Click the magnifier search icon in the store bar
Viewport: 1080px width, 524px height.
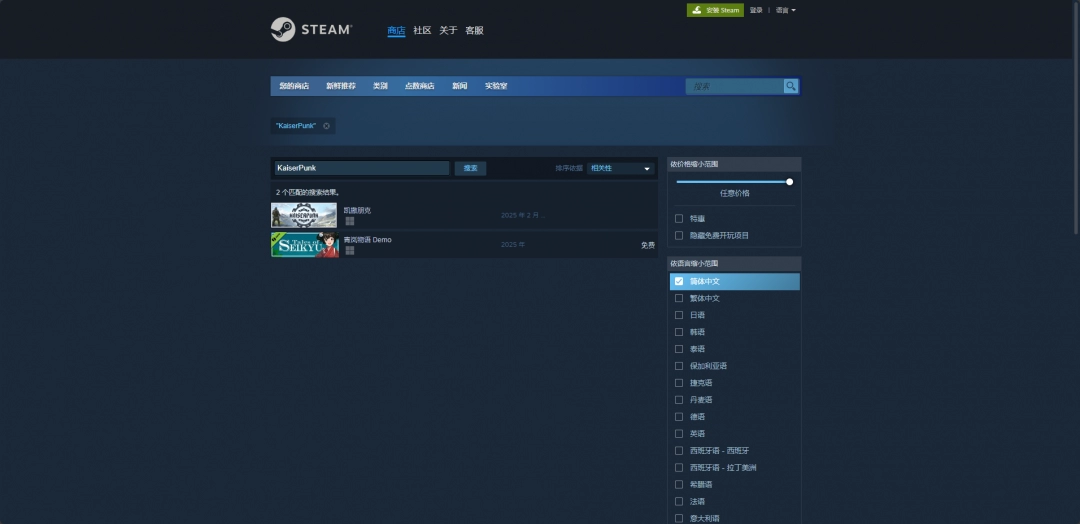point(791,86)
